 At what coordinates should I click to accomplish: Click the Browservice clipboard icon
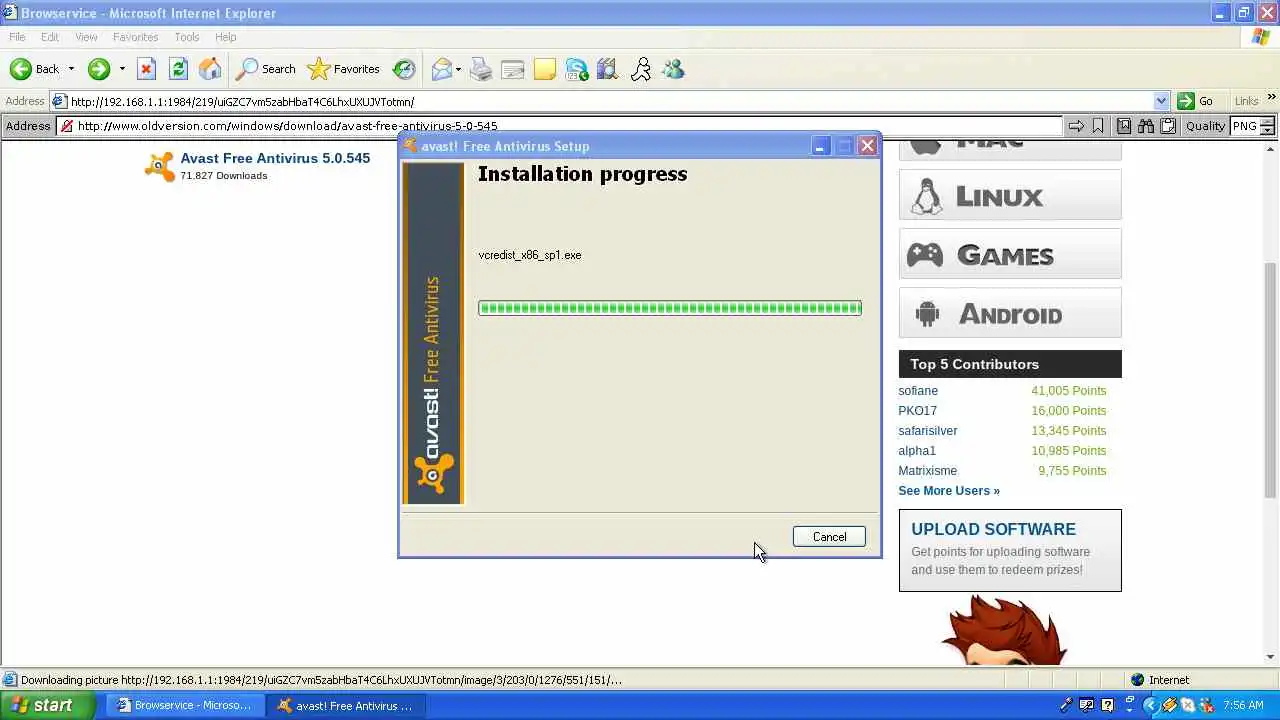[1168, 126]
